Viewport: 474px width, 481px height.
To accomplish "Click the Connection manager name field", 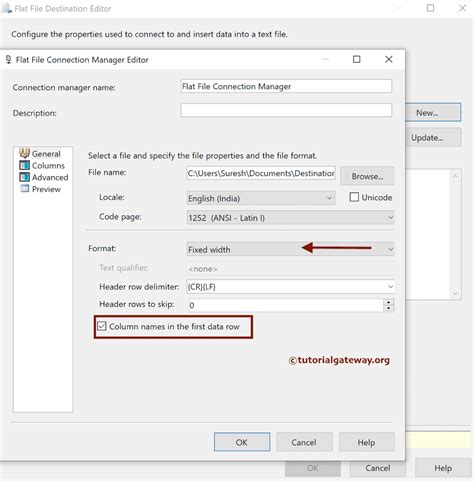I will (x=286, y=86).
